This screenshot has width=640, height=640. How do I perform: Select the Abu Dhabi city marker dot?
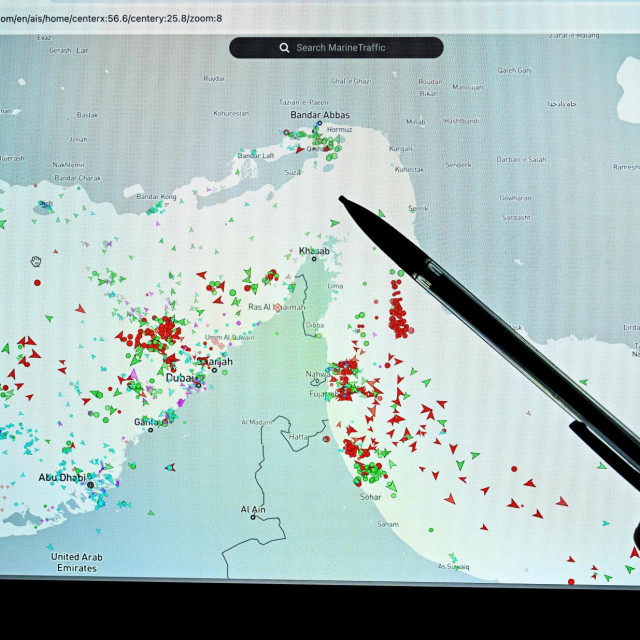[91, 485]
